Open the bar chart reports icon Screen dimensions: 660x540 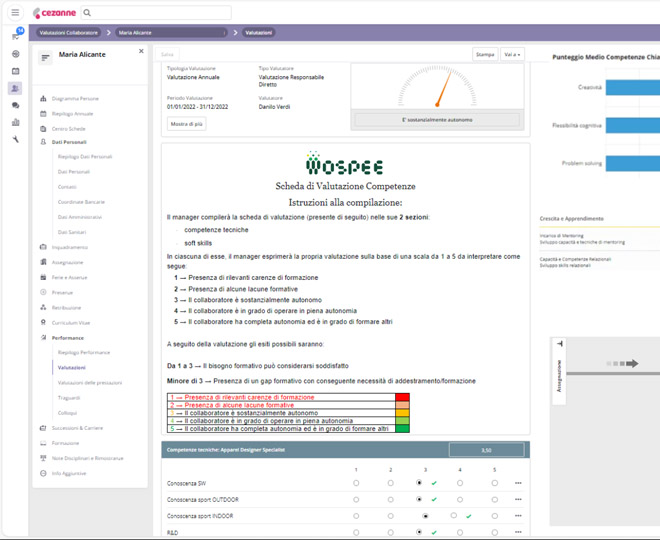point(16,122)
